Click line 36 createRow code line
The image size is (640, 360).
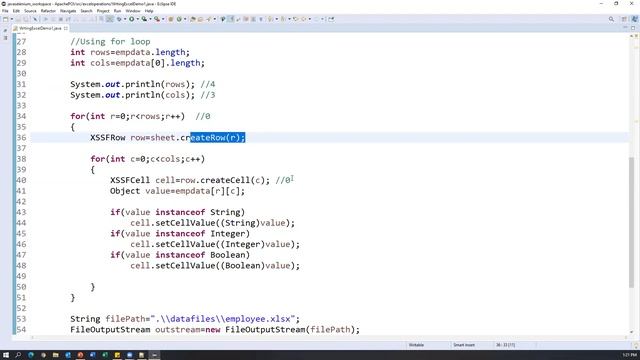click(x=167, y=138)
